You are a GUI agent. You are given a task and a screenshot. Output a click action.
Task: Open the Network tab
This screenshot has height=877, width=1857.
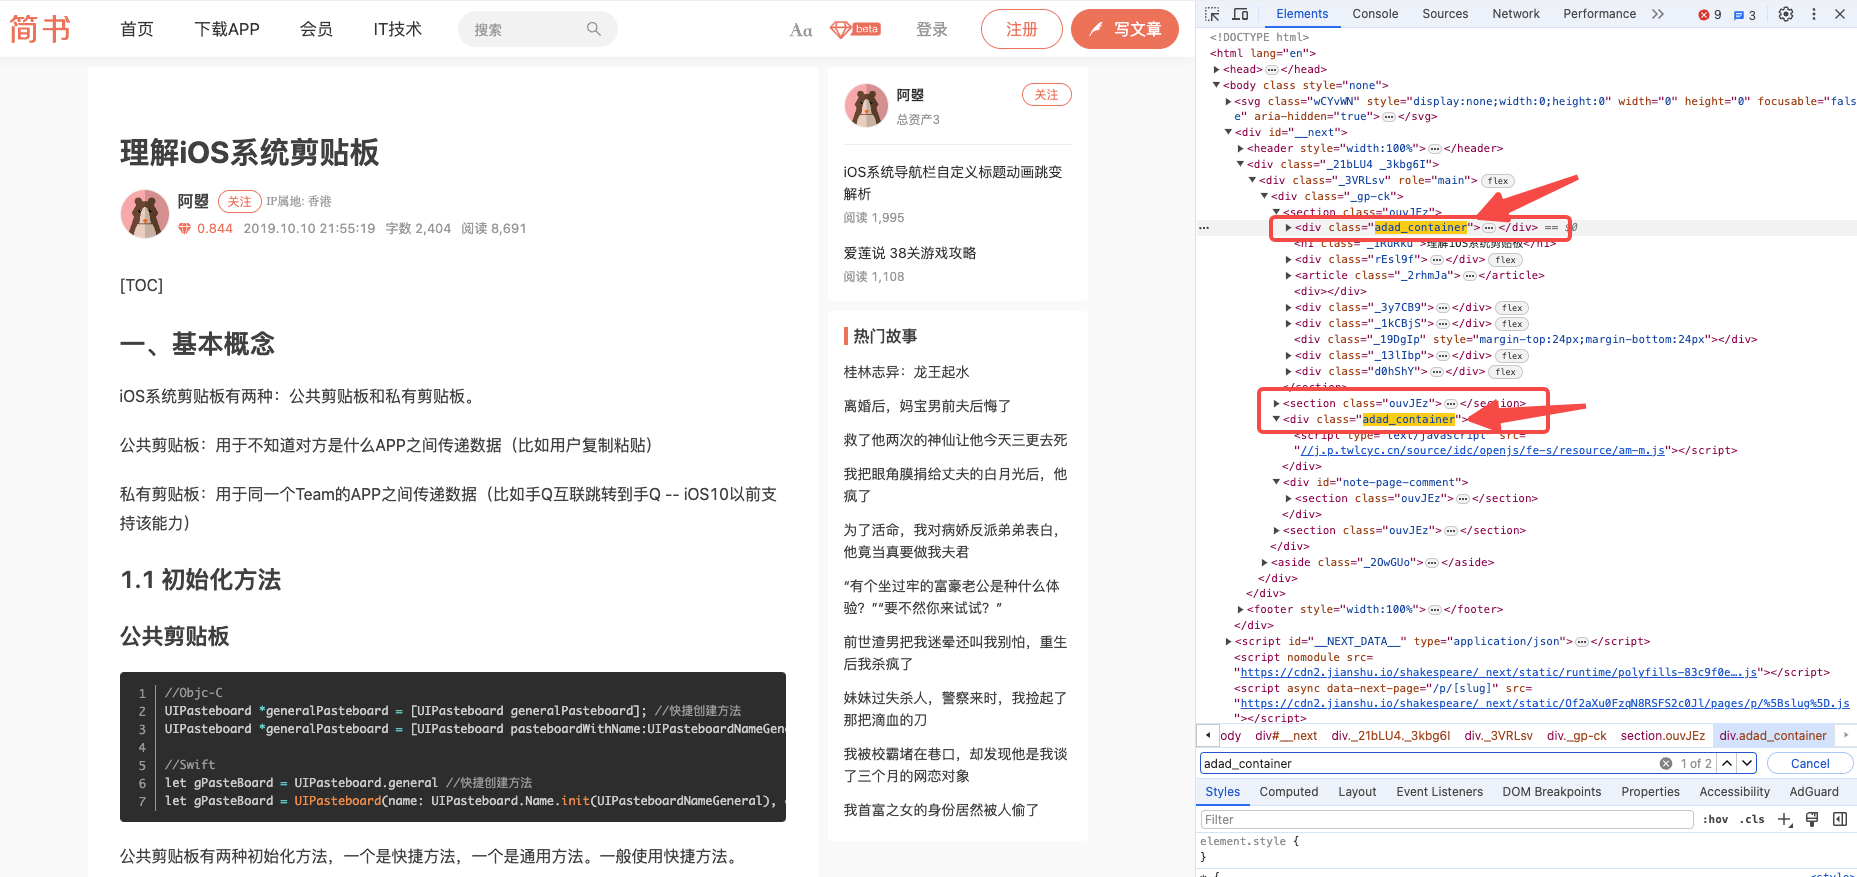click(1516, 14)
